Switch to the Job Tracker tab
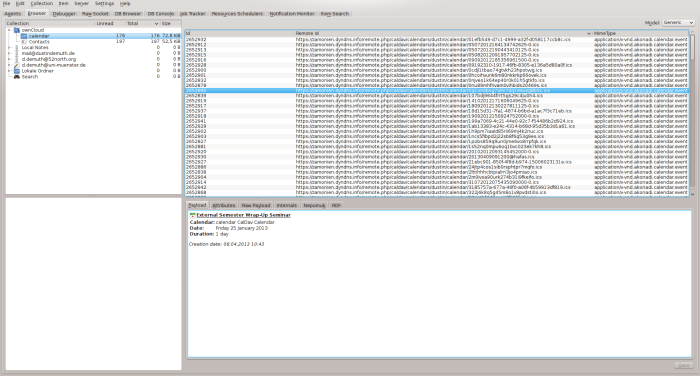 (192, 14)
